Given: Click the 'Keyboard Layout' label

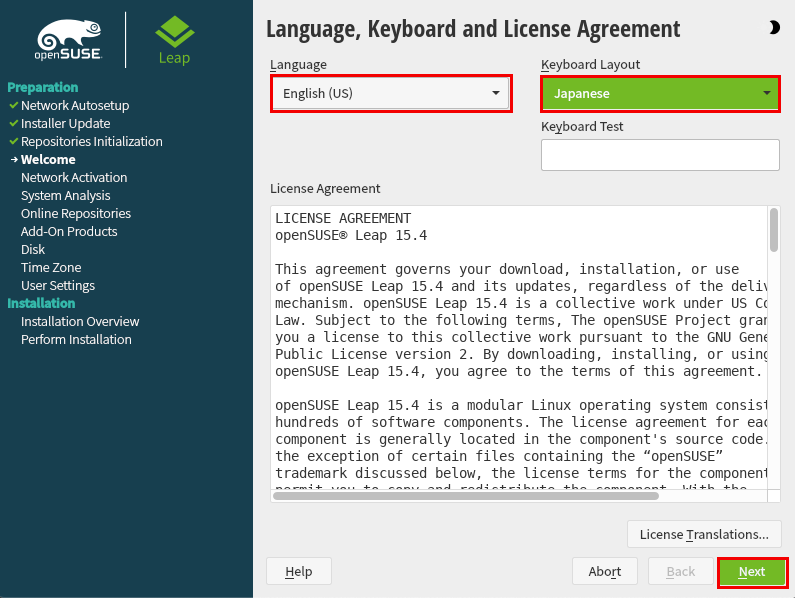Looking at the screenshot, I should 590,64.
